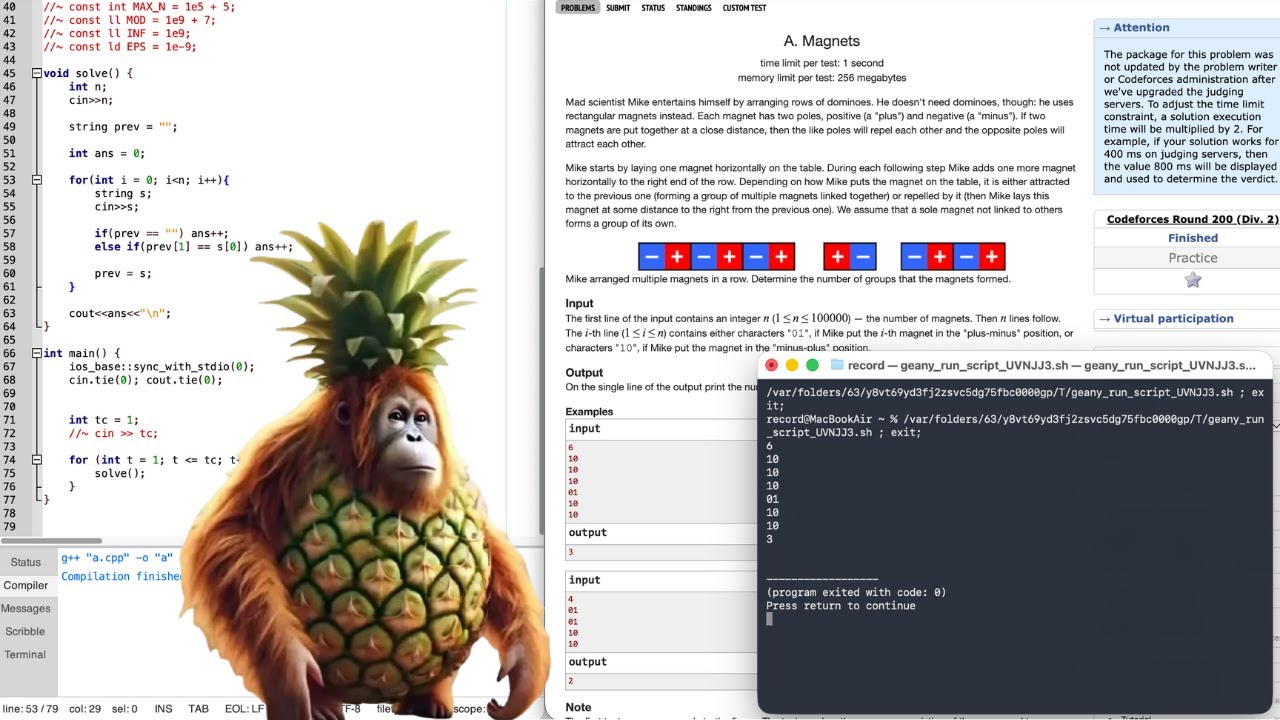This screenshot has width=1280, height=720.
Task: Click the TAB indicator in the status bar
Action: (199, 709)
